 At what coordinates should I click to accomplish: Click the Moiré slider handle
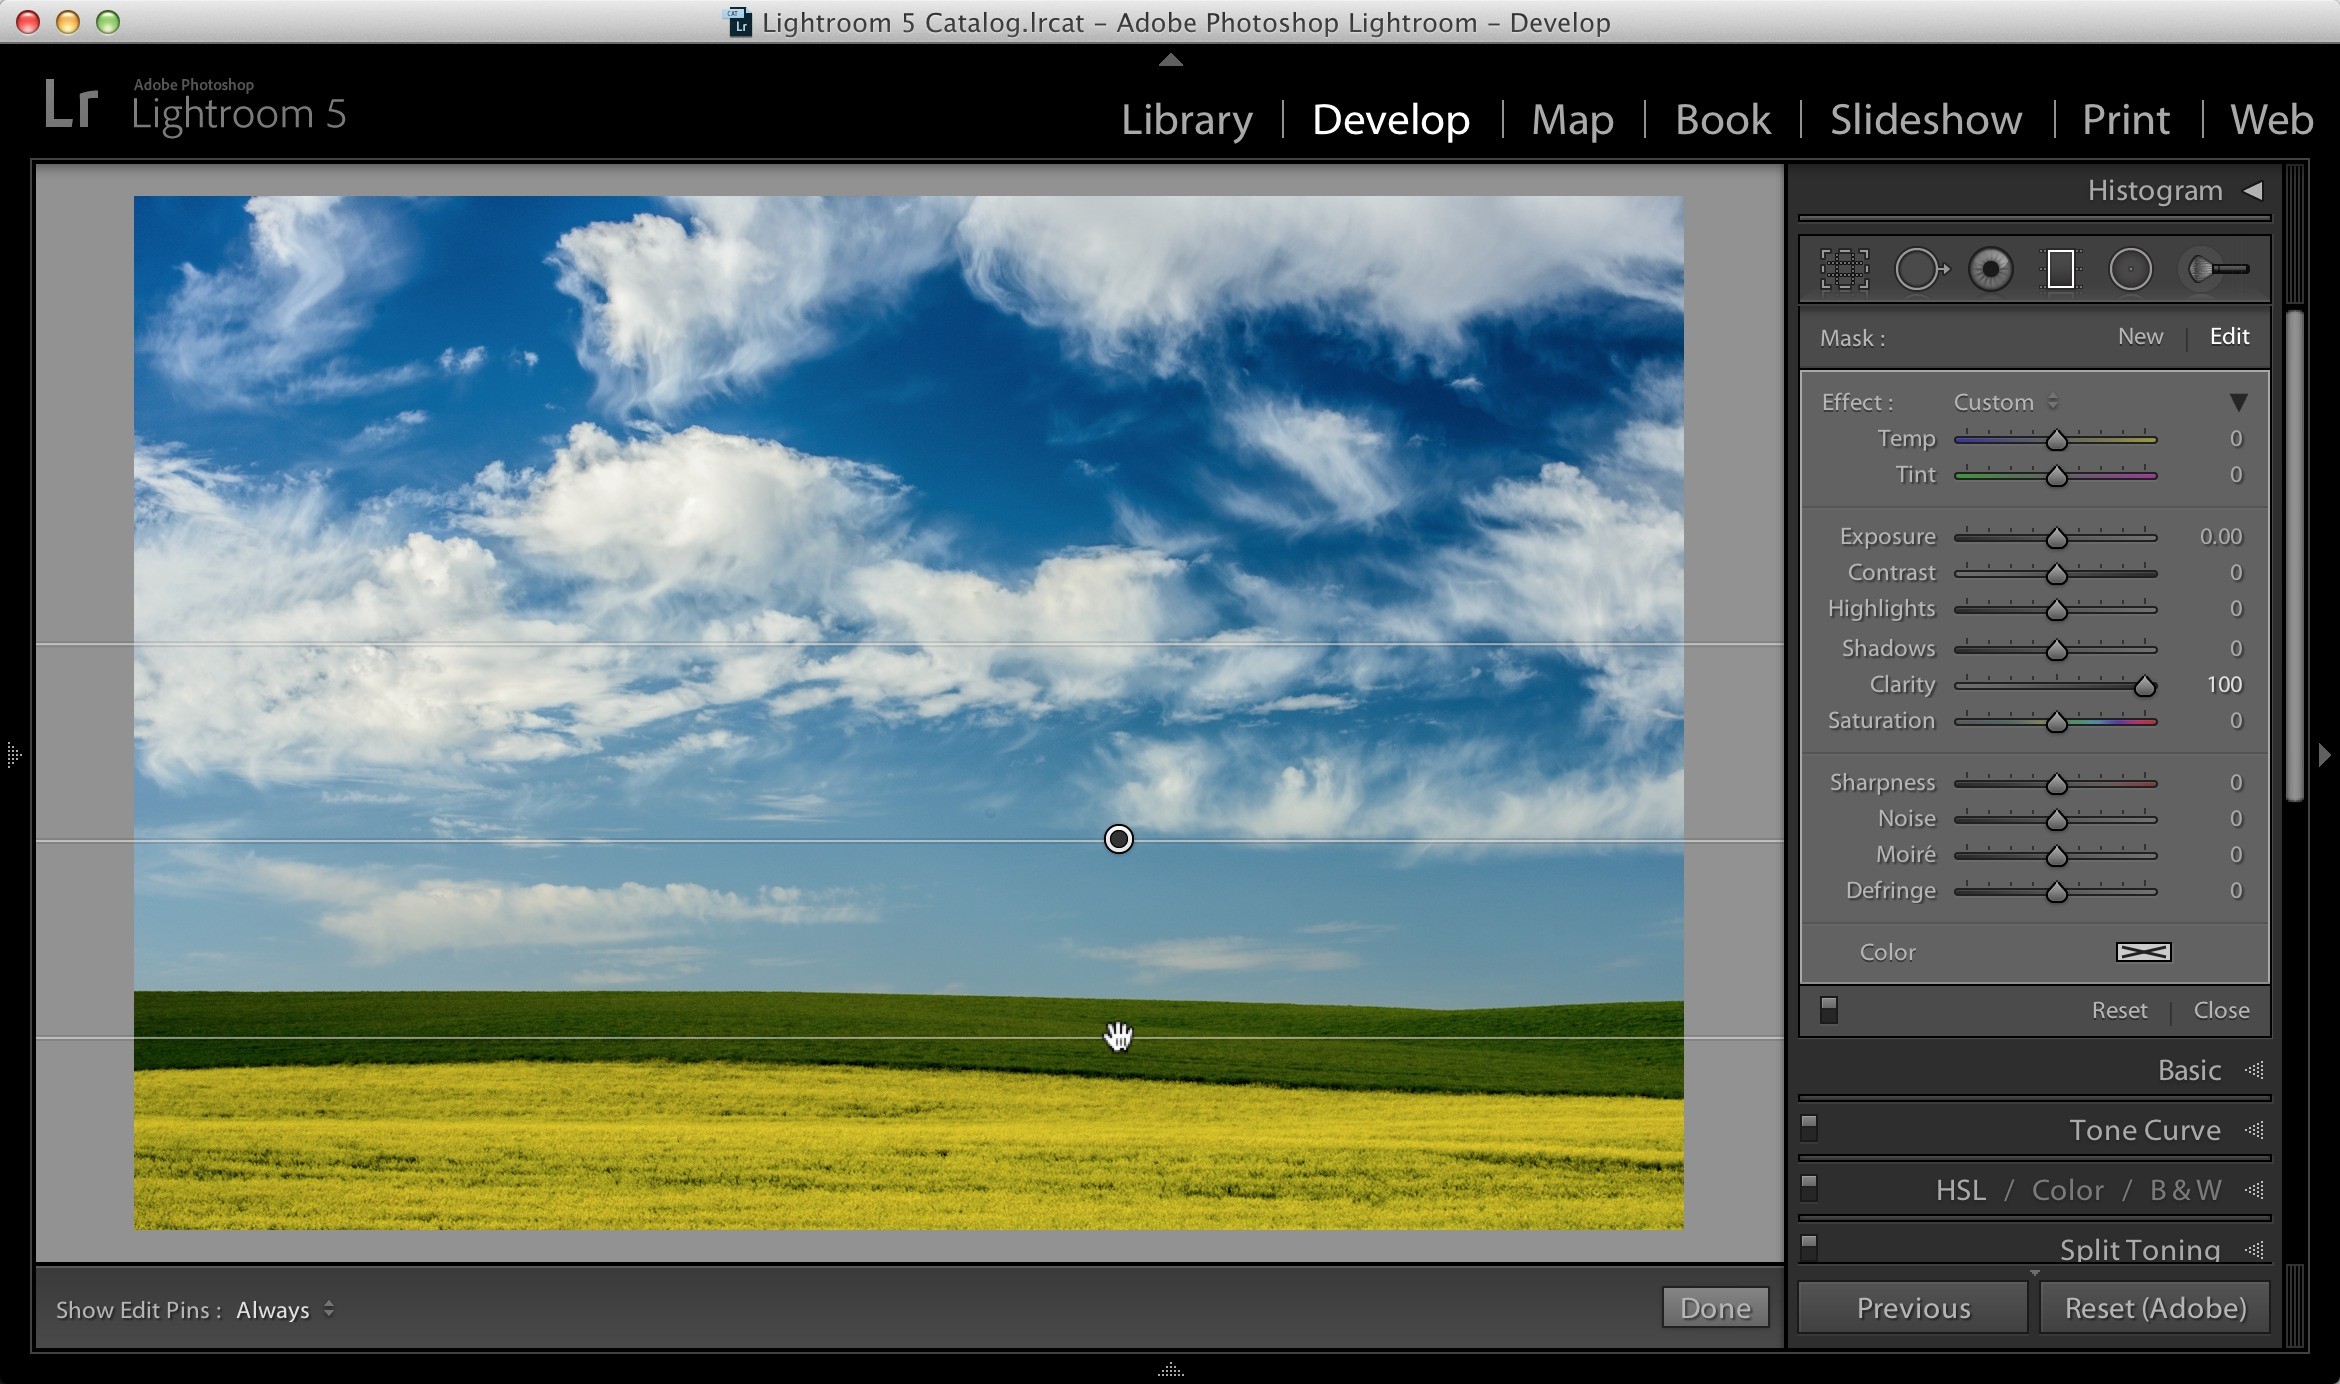pyautogui.click(x=2056, y=856)
